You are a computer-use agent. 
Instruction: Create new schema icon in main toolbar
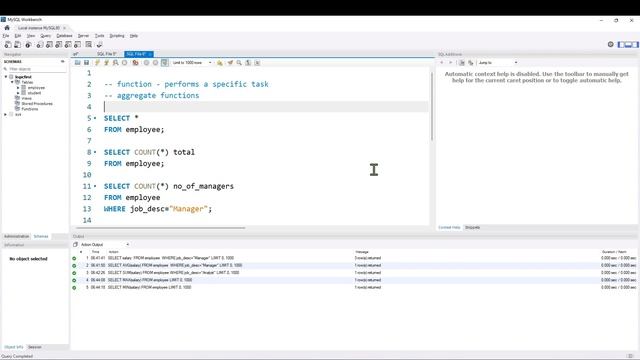tap(40, 44)
